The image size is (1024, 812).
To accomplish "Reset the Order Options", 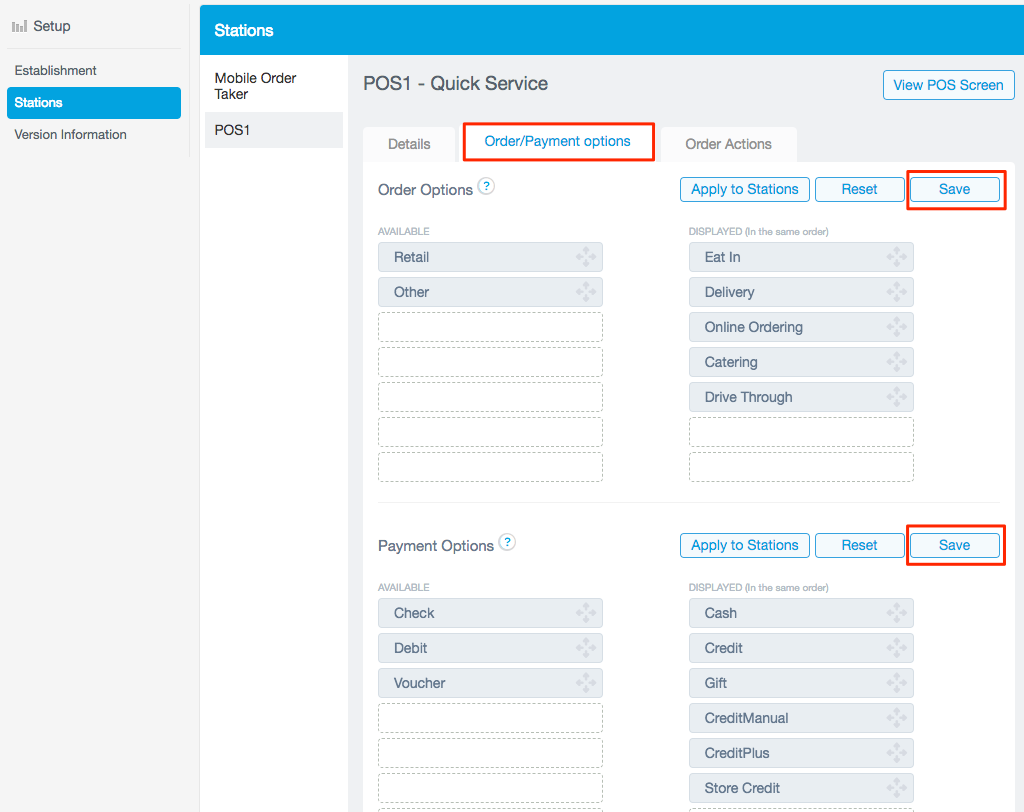I will [859, 189].
